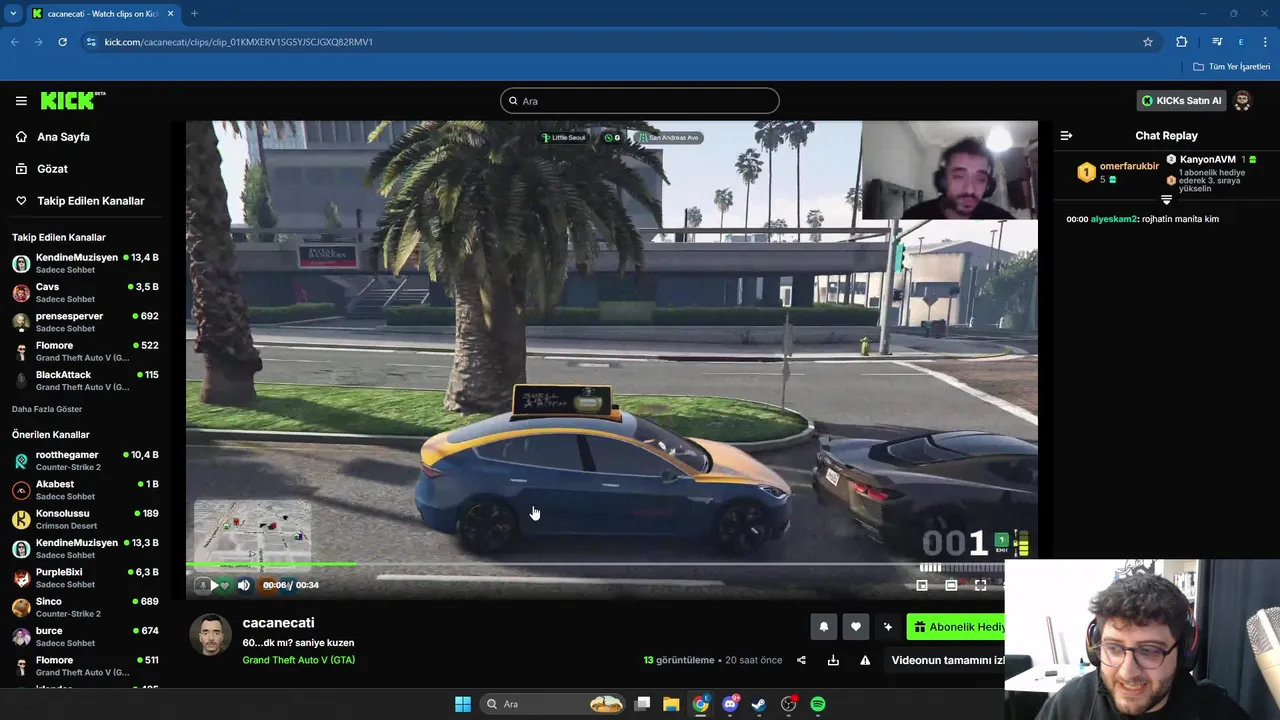Click Windows taskbar Ara search box

pyautogui.click(x=553, y=704)
